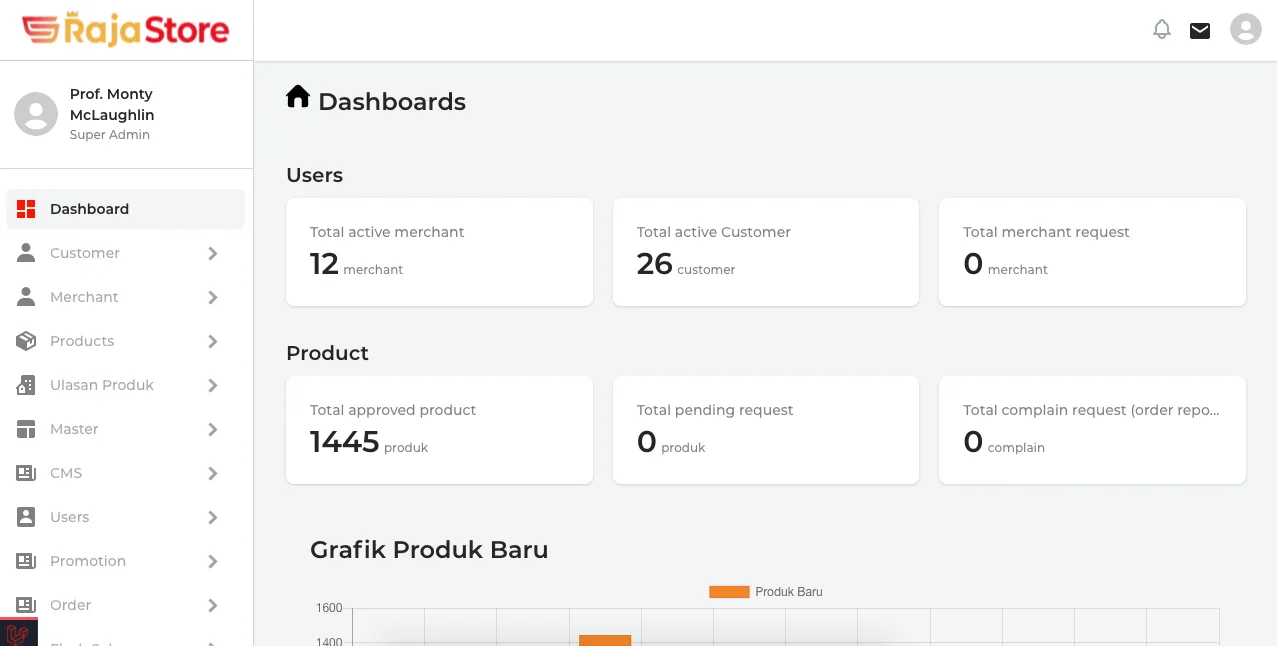Click the Prof. Monty McLaughlin name

pos(112,104)
